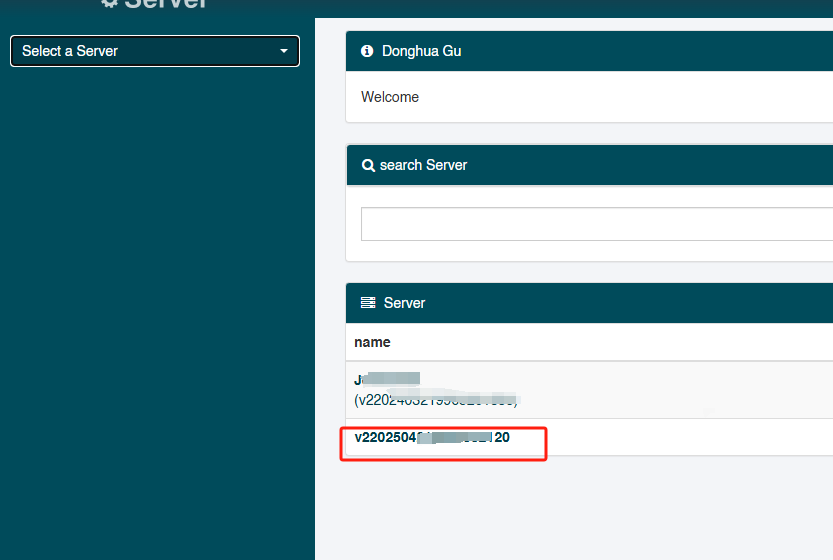Click the server rack icon in Server panel
The height and width of the screenshot is (560, 833).
pos(368,303)
